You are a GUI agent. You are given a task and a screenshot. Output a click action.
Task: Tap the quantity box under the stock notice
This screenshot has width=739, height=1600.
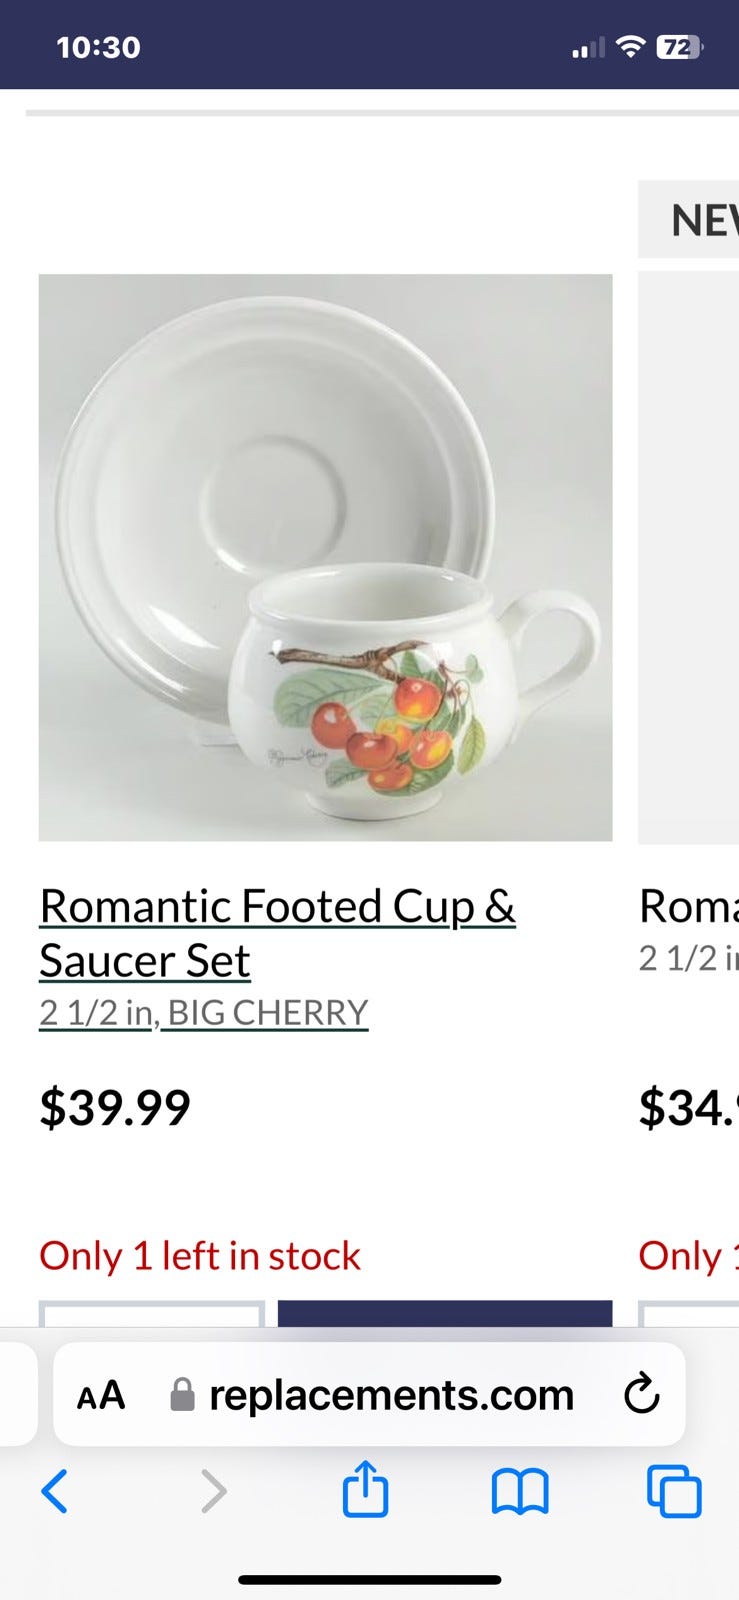coord(152,1313)
